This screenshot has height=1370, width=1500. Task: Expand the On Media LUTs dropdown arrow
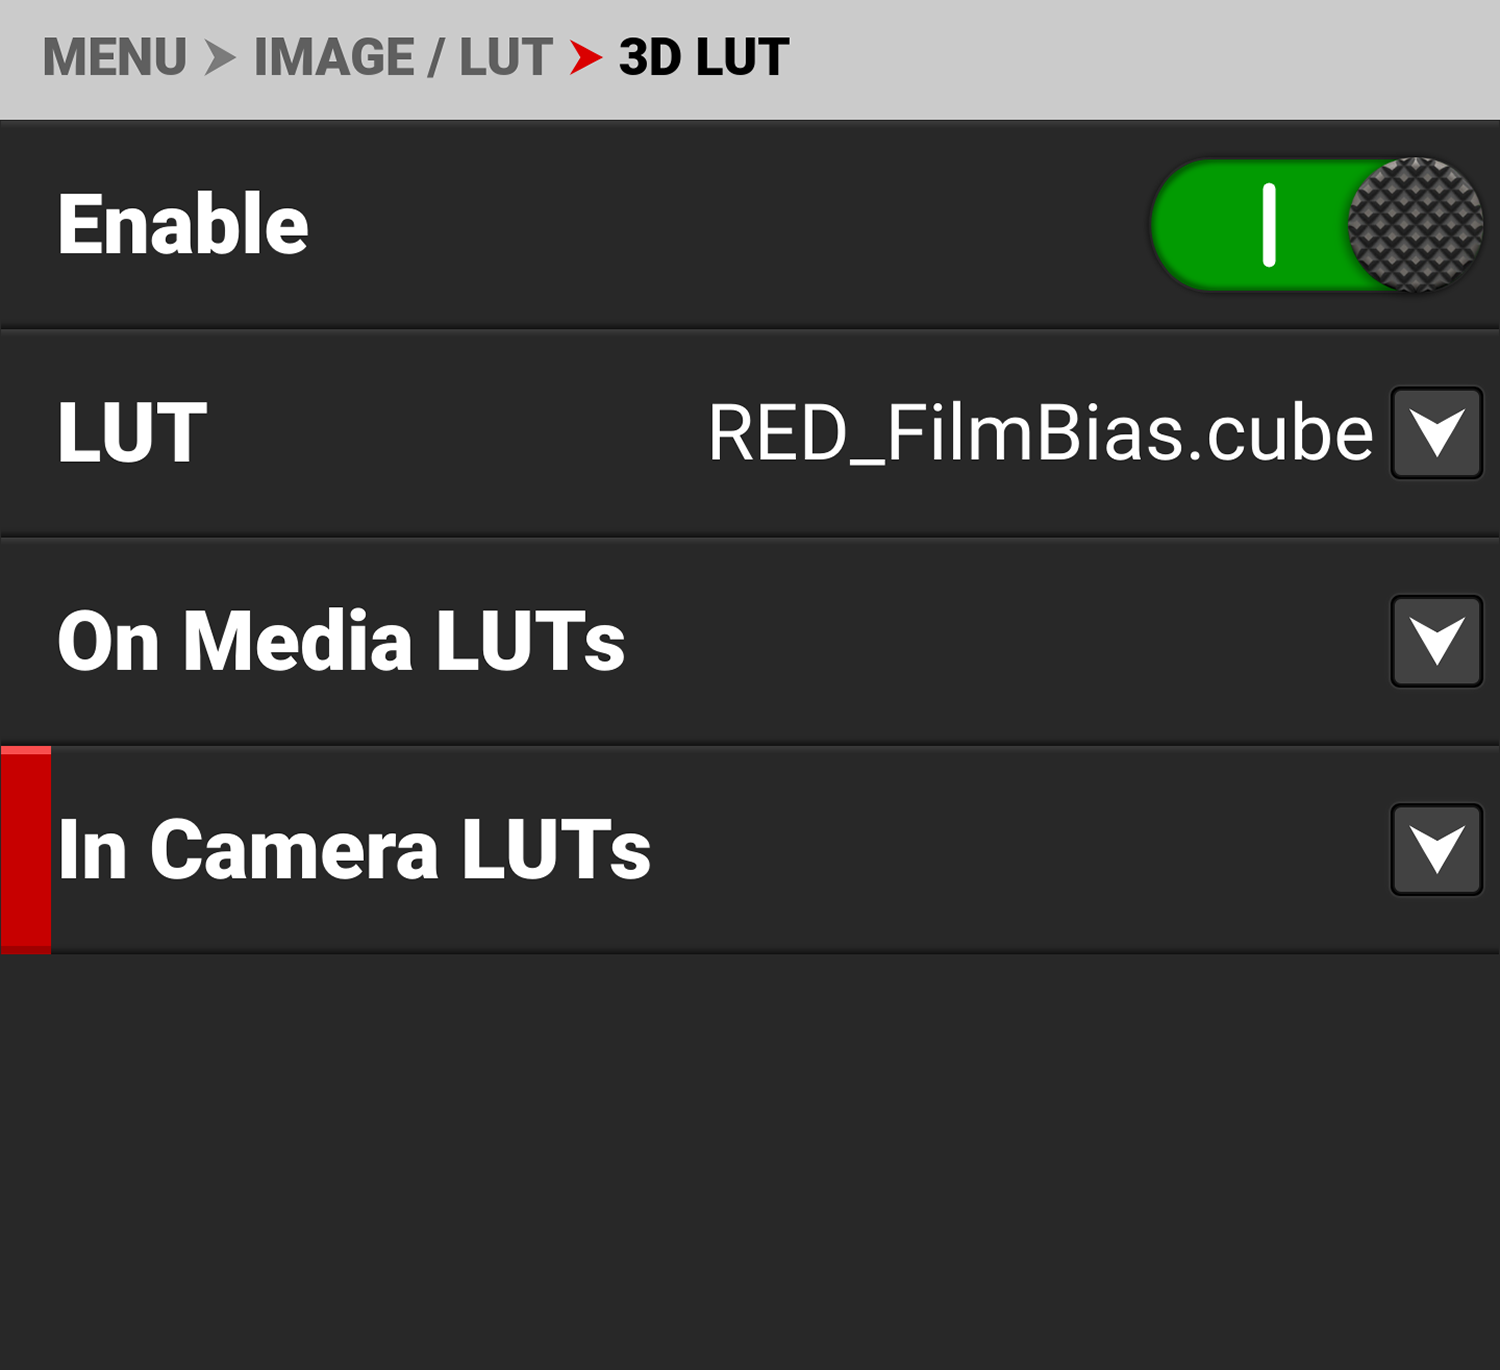pos(1436,641)
